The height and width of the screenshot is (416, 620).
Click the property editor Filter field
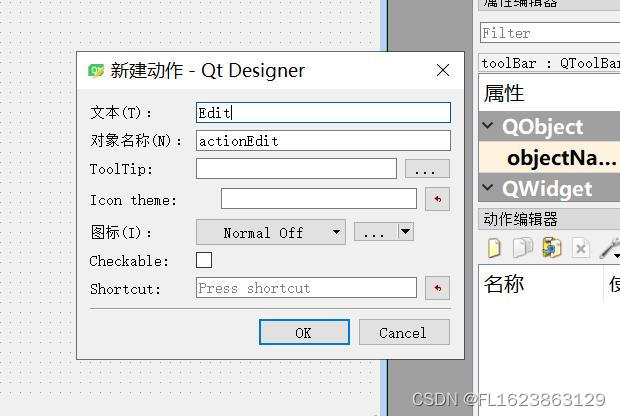tap(550, 32)
